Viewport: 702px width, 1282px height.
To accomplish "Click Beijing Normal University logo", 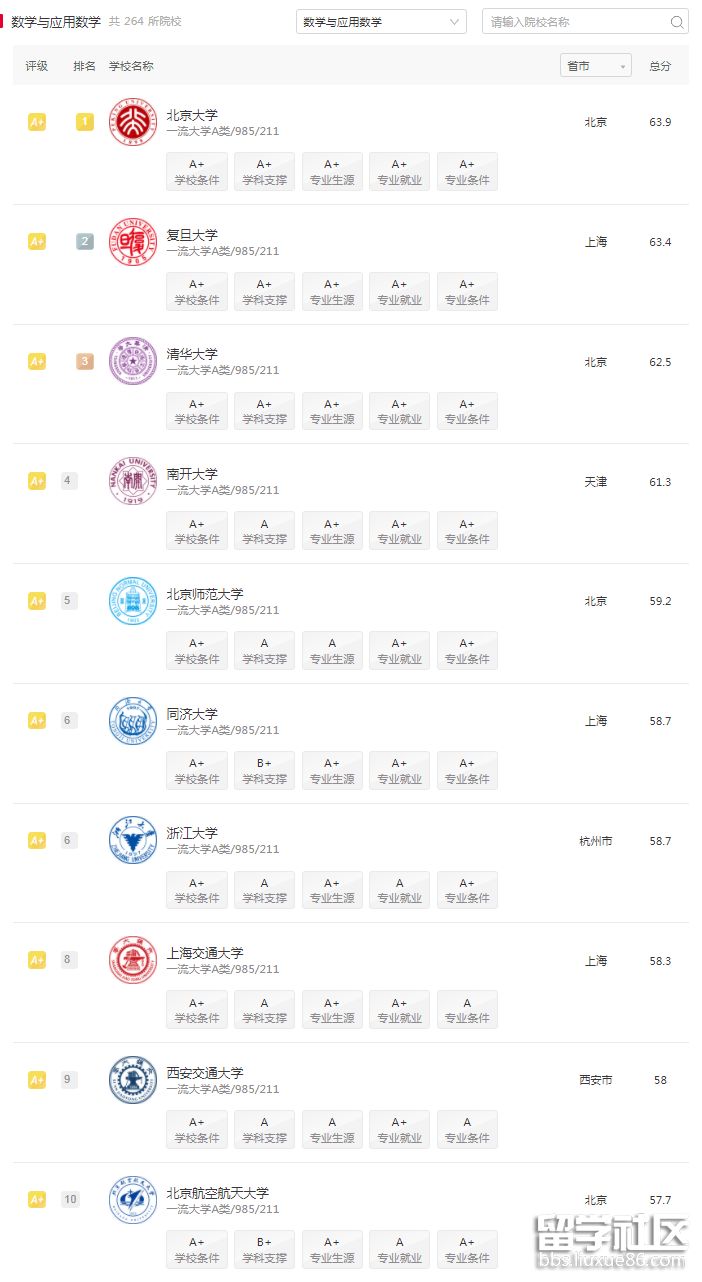I will pyautogui.click(x=133, y=601).
